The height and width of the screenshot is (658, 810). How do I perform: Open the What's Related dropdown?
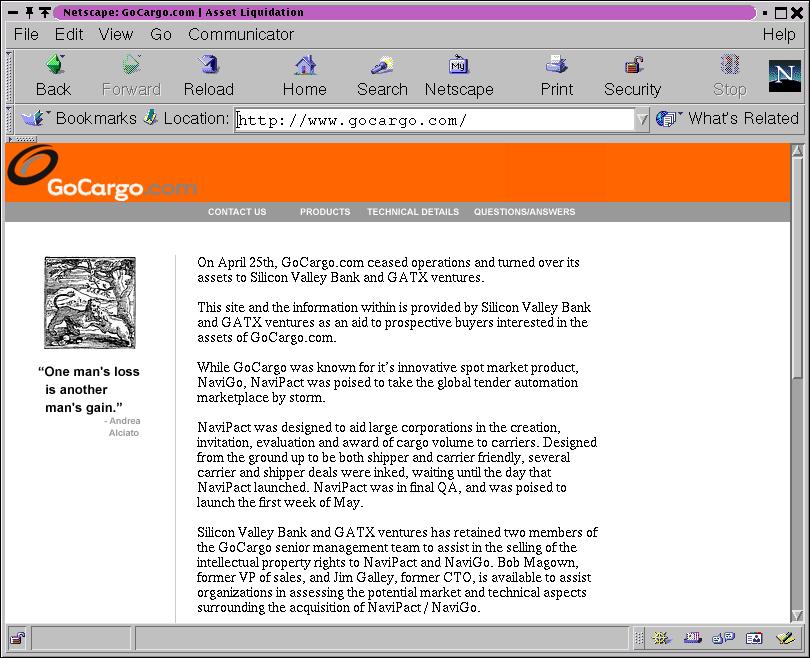[728, 118]
